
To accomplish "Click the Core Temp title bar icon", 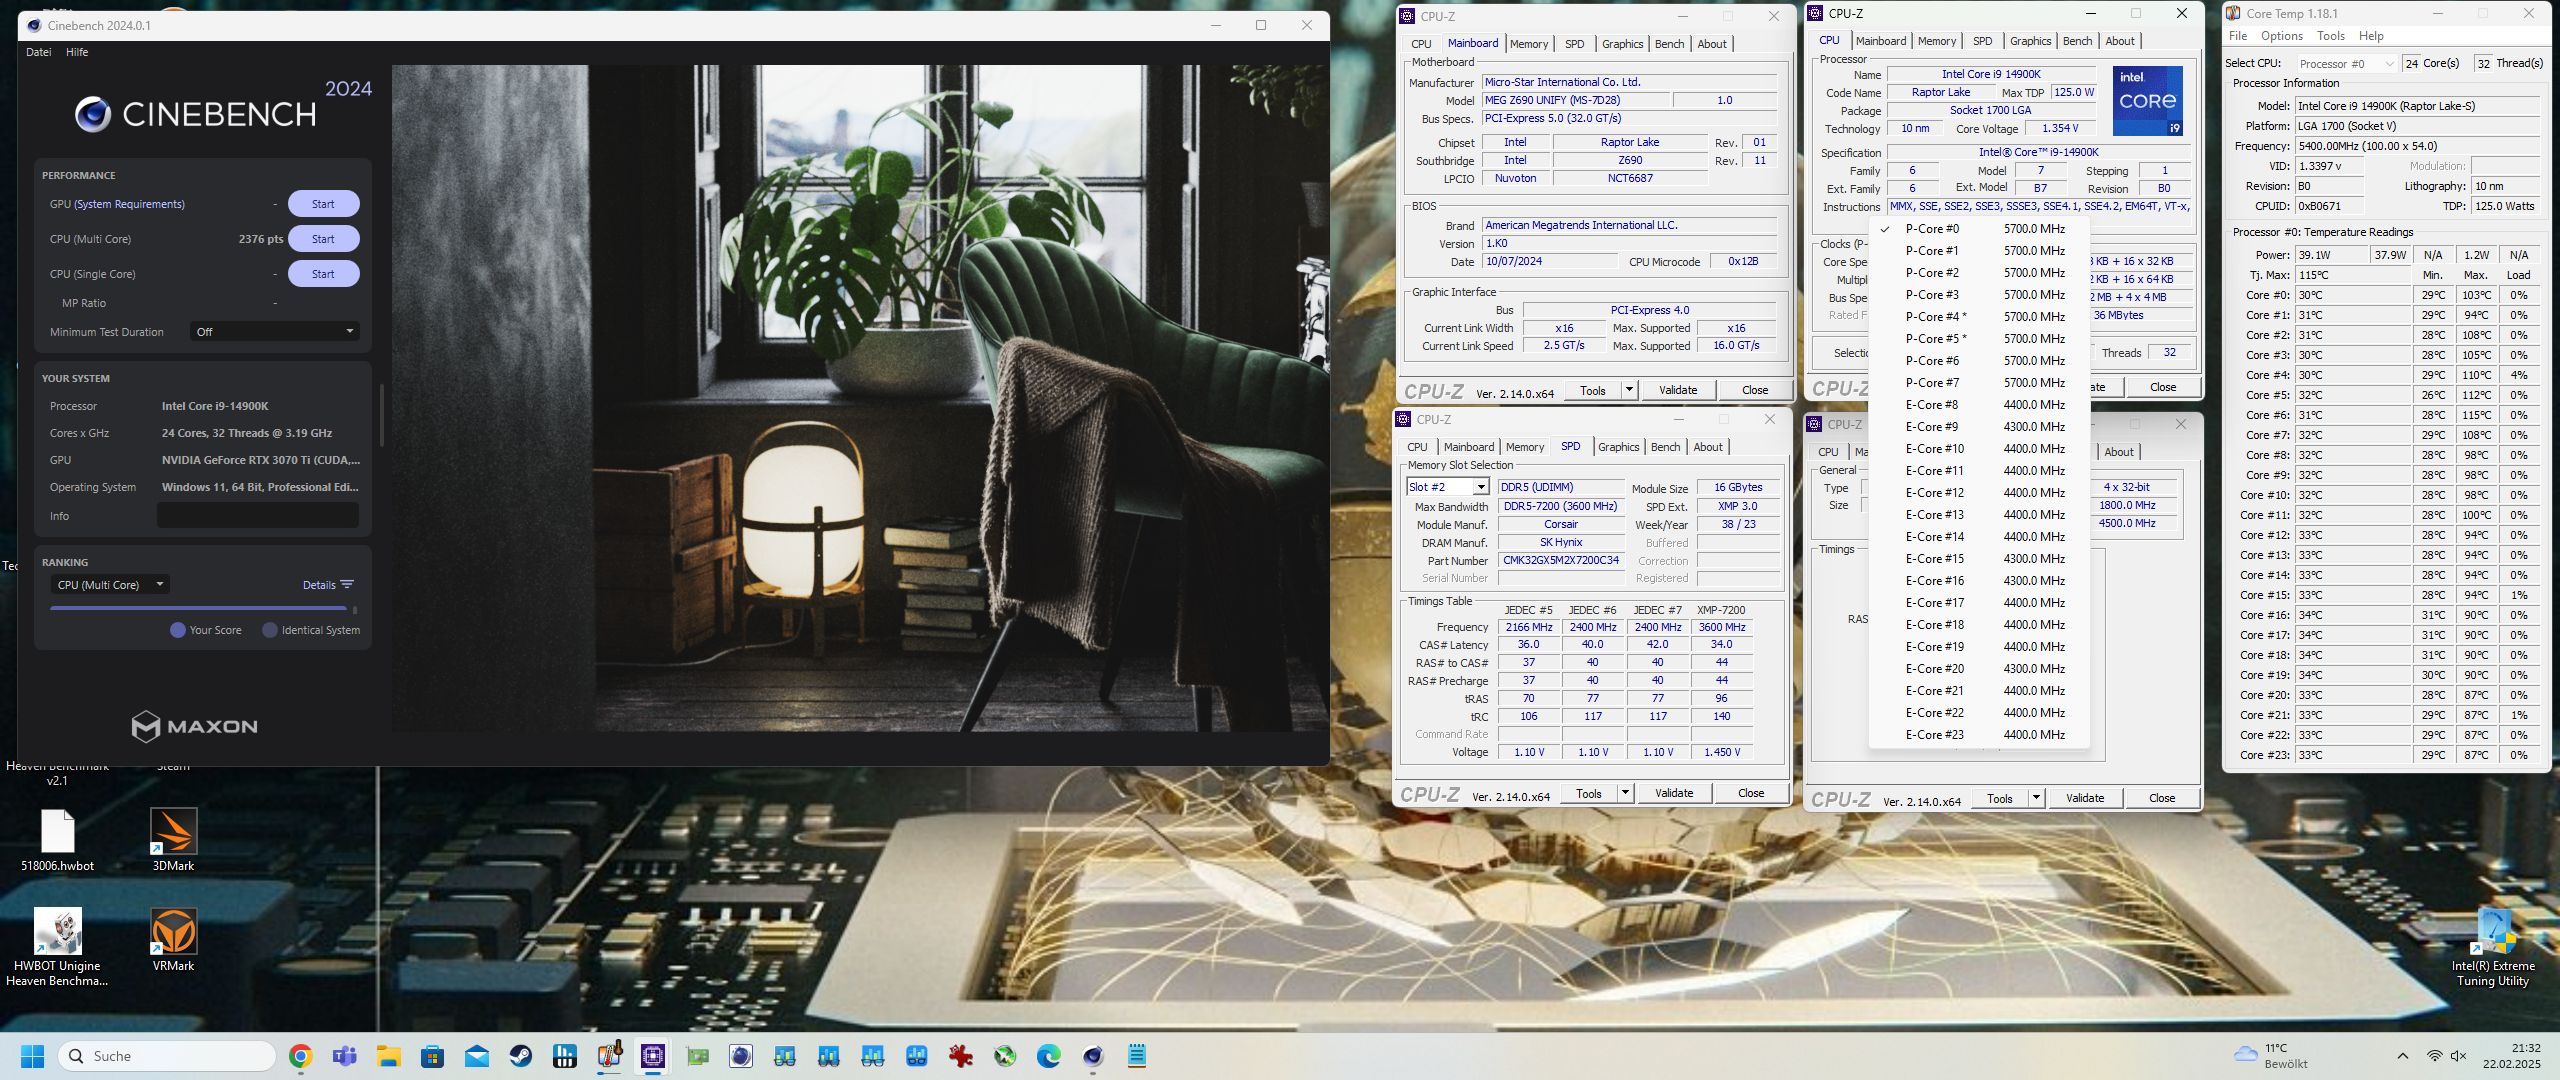I will pos(2233,14).
